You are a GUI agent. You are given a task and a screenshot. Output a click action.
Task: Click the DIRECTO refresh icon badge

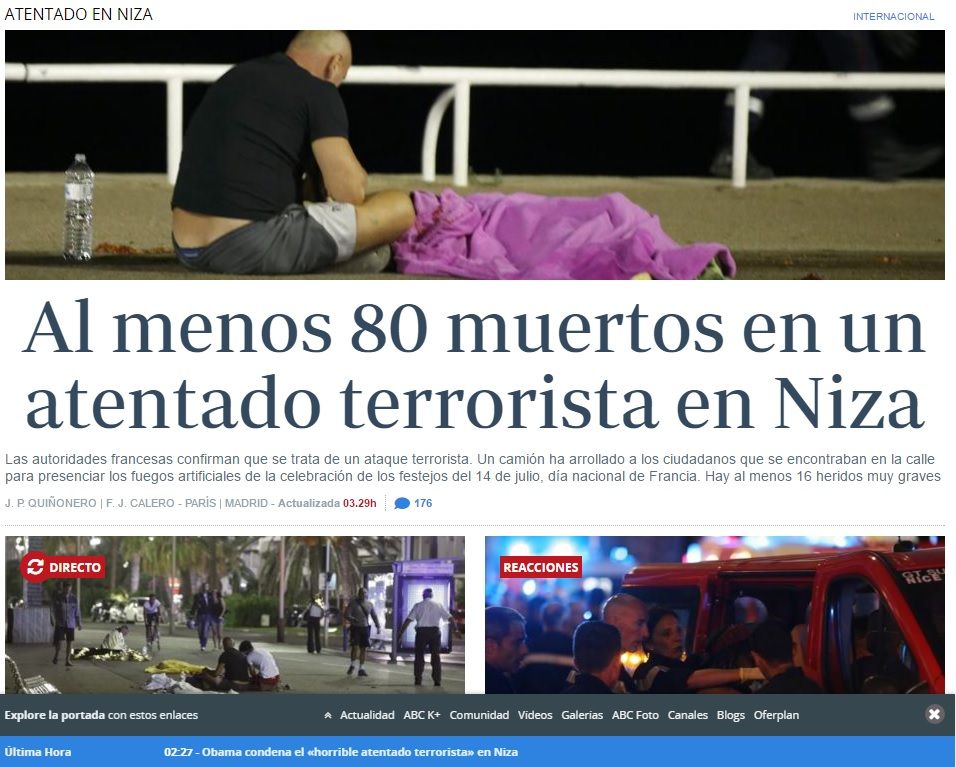(x=36, y=567)
